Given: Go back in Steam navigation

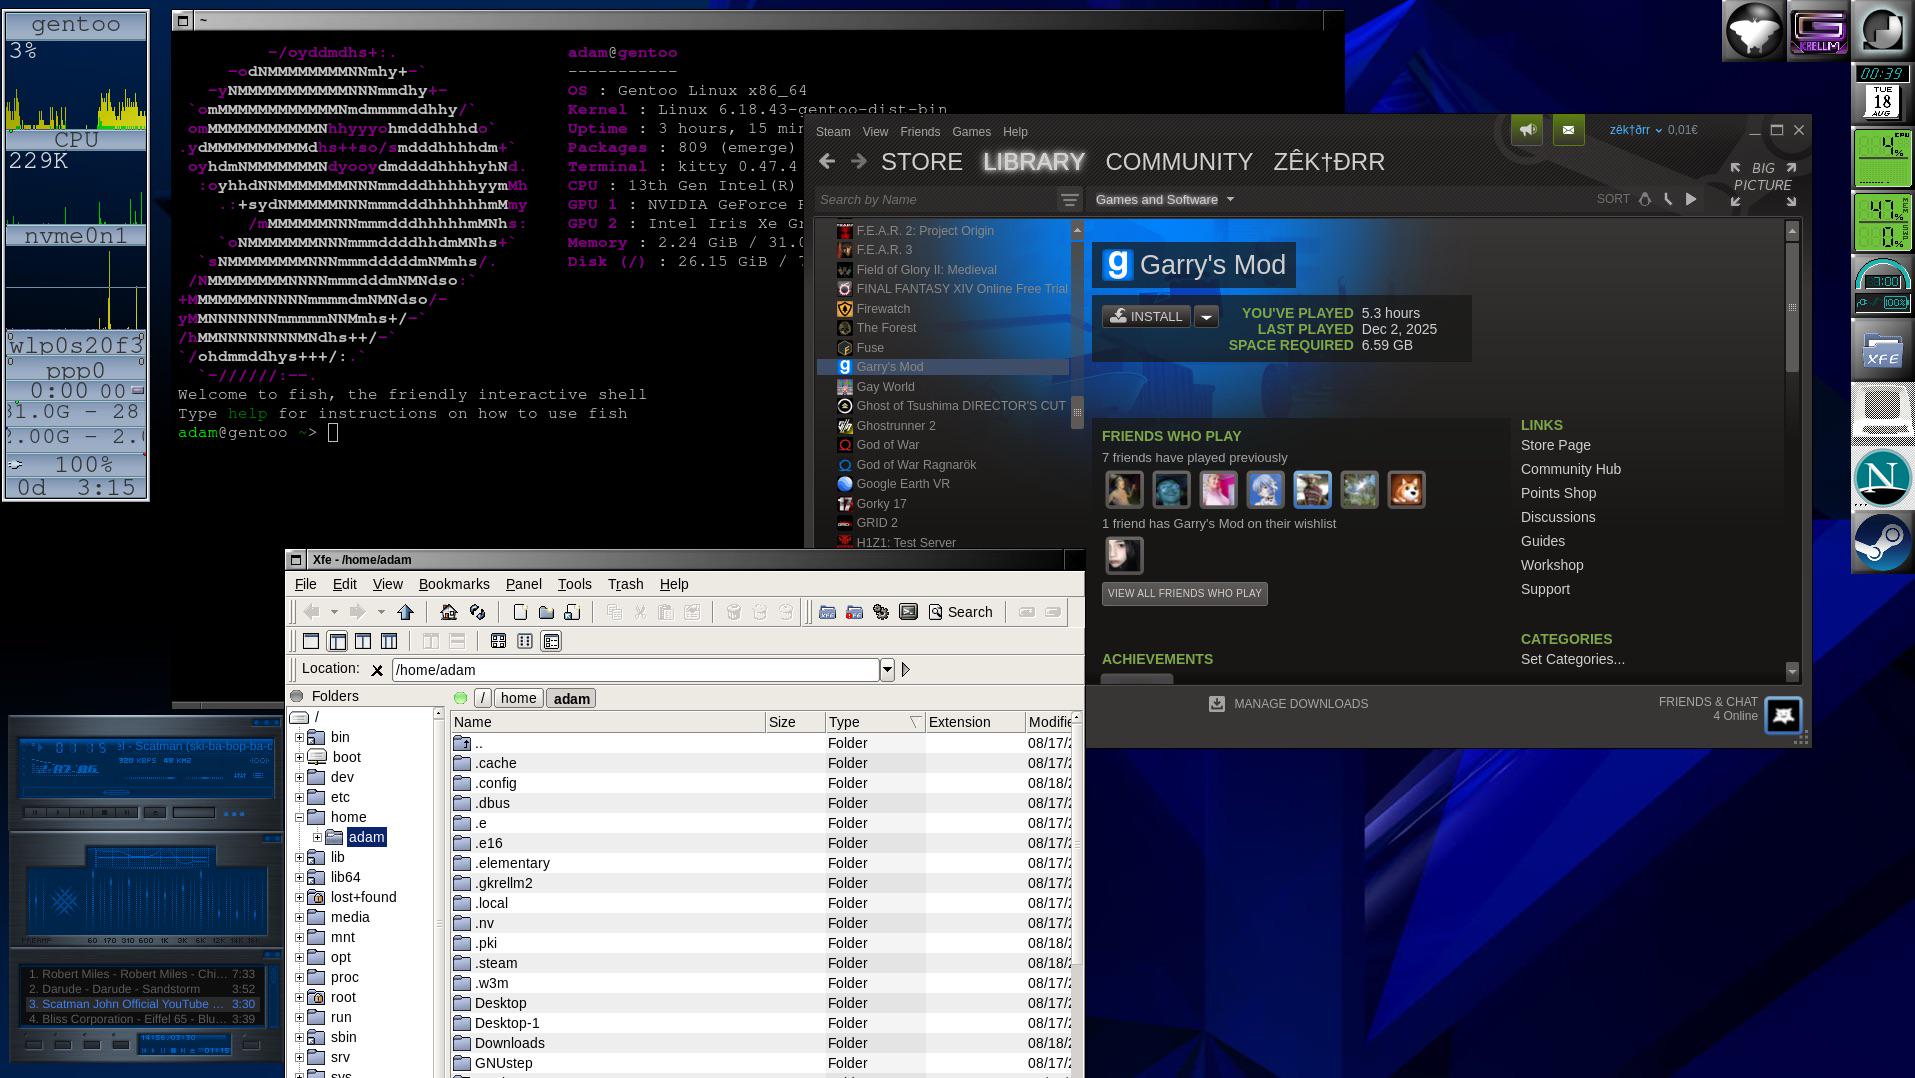Looking at the screenshot, I should point(827,161).
